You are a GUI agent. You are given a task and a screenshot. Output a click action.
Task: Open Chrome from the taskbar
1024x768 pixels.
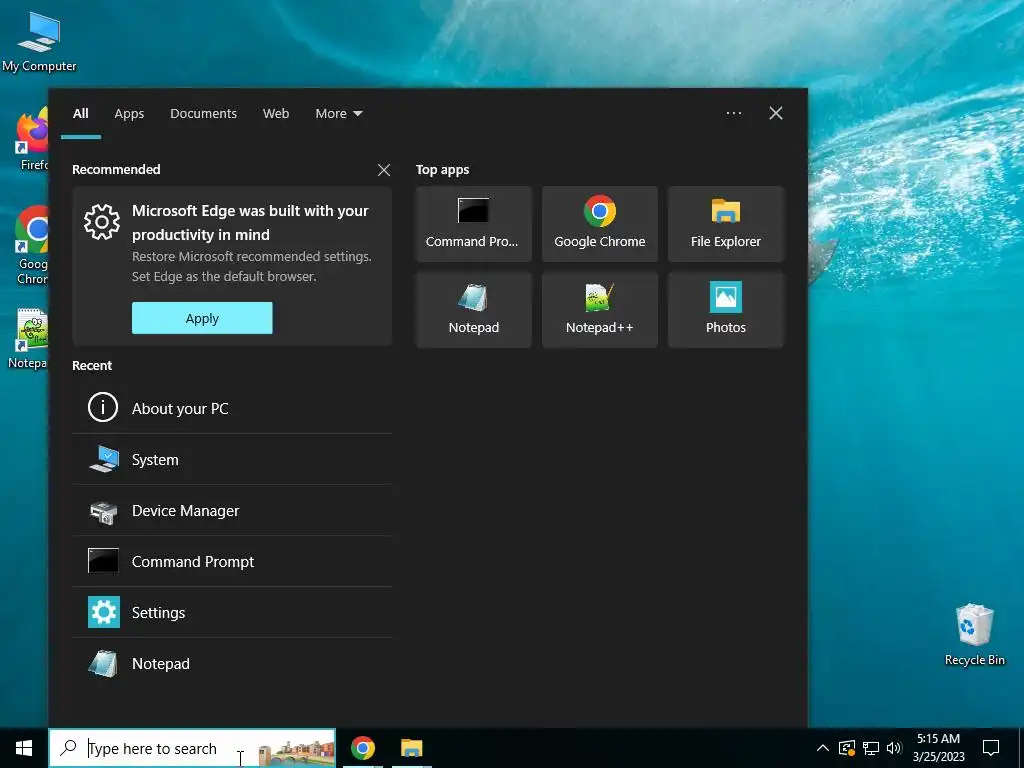click(x=363, y=748)
